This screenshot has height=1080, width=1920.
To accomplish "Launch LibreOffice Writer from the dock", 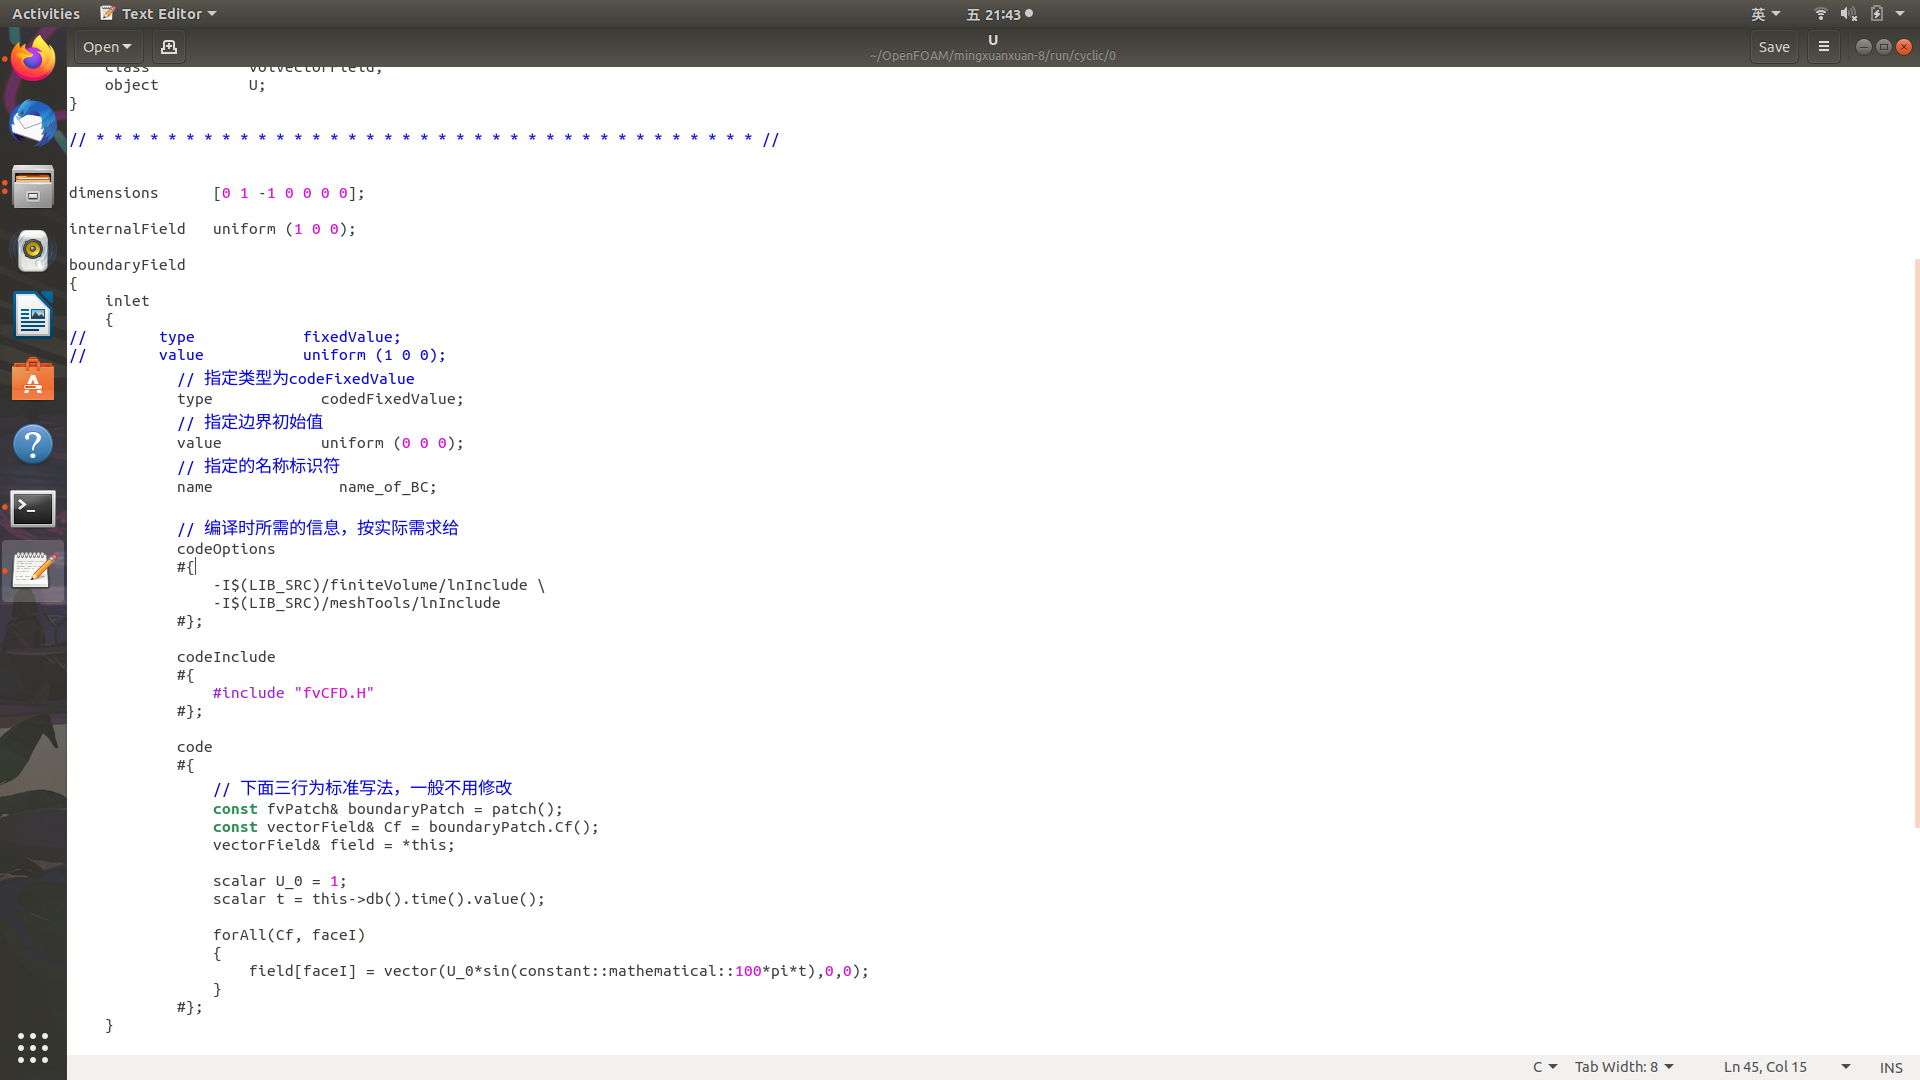I will (33, 315).
